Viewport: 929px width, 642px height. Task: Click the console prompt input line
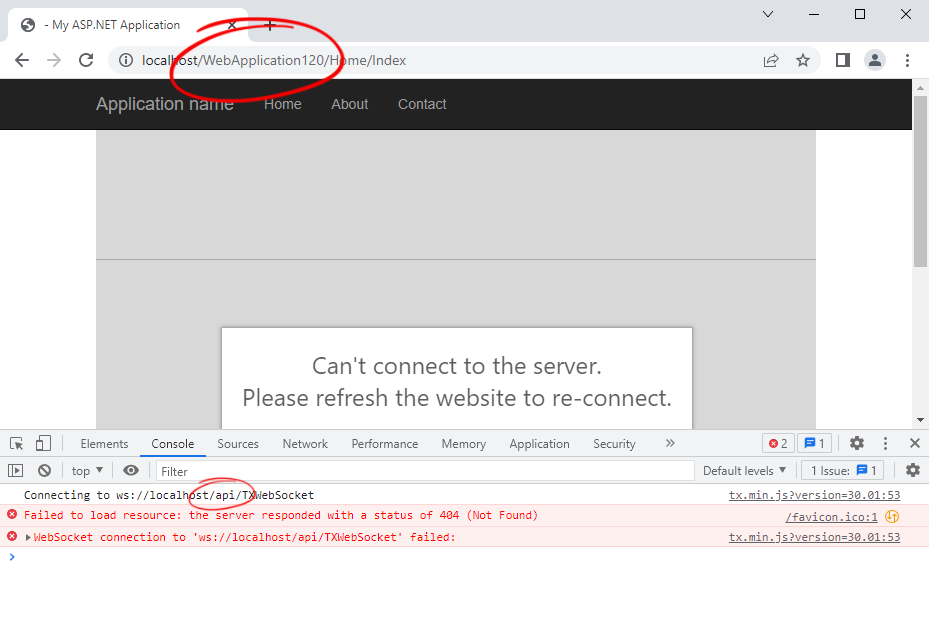click(x=462, y=557)
